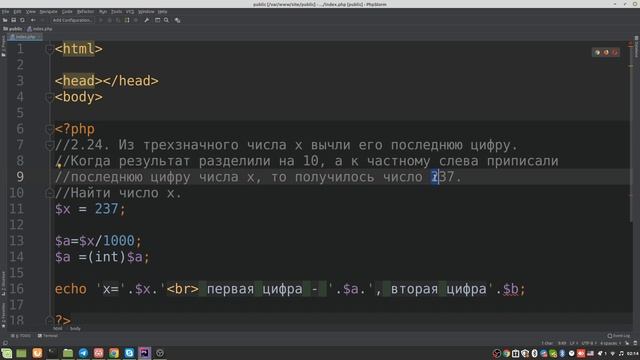The width and height of the screenshot is (640, 360).
Task: Select the index.php editor tab
Action: (24, 37)
